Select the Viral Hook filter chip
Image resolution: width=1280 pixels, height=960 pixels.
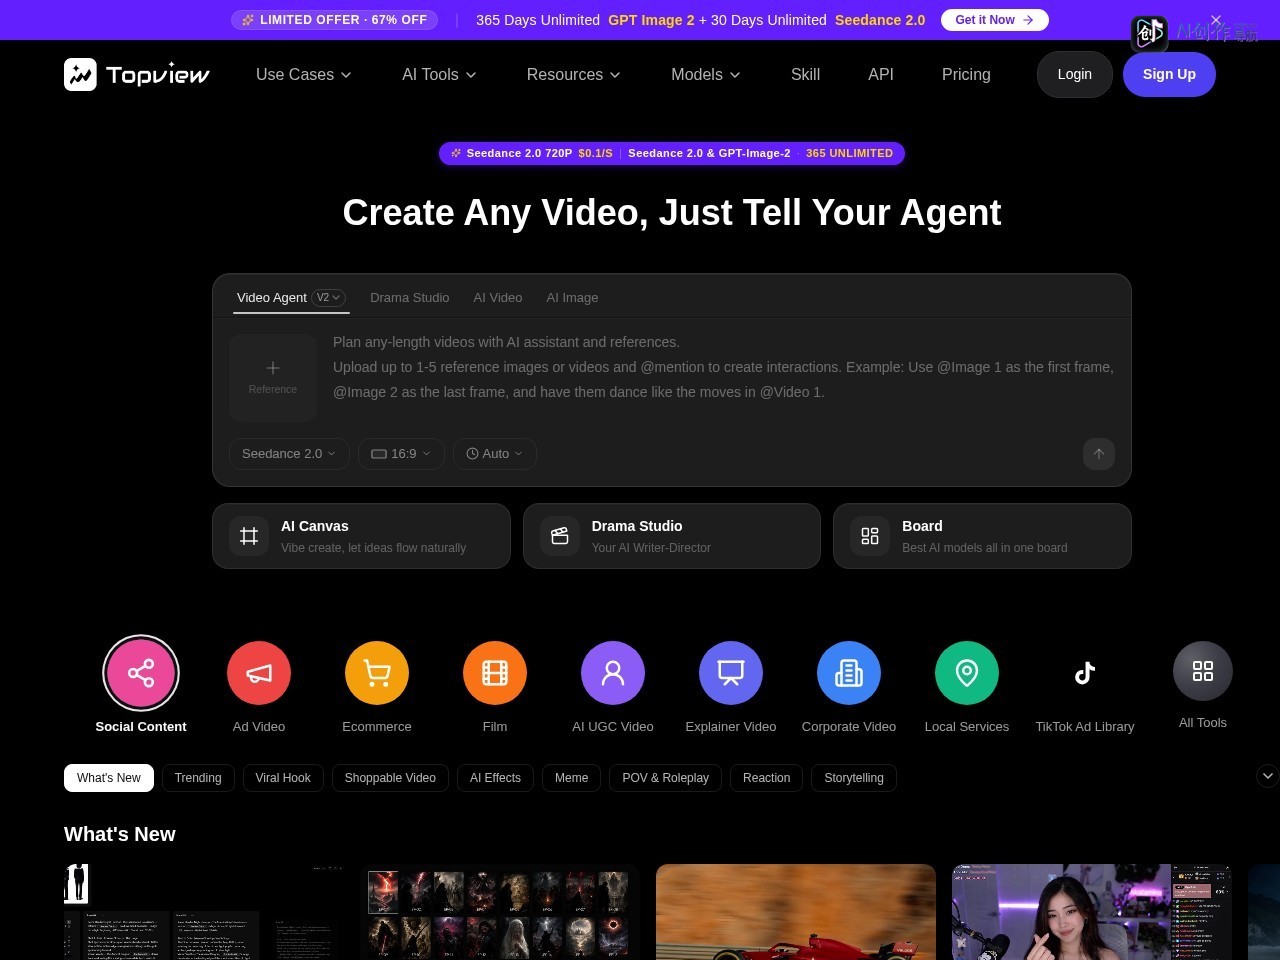pos(283,778)
